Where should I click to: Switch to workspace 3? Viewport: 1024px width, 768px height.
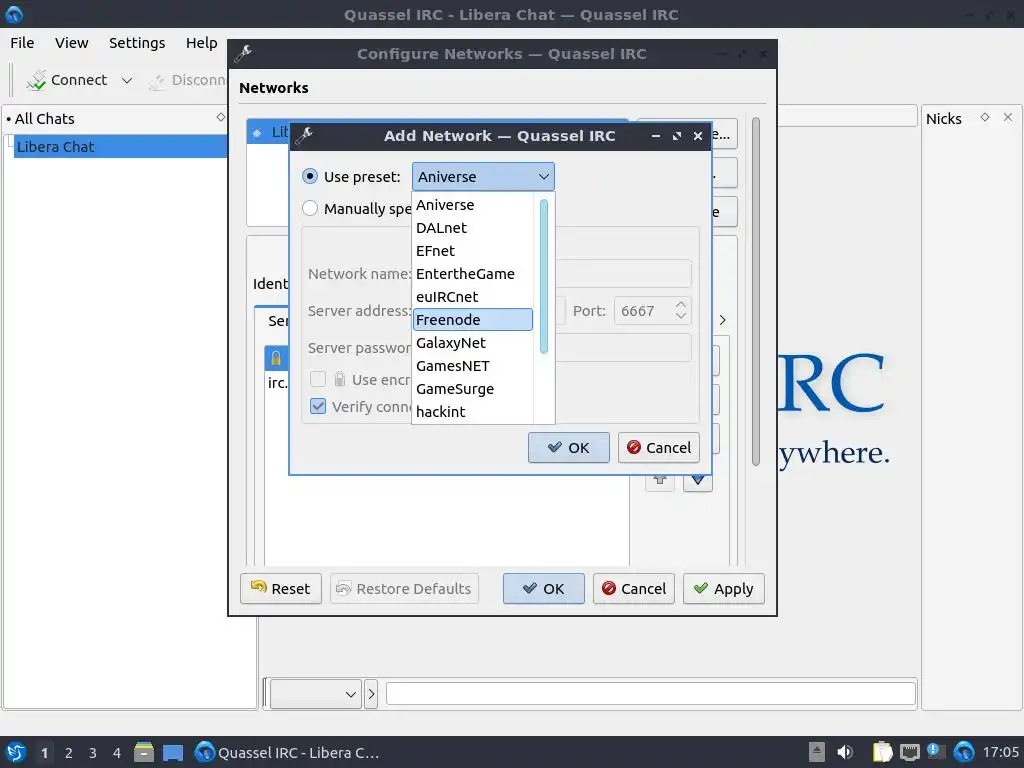tap(93, 753)
